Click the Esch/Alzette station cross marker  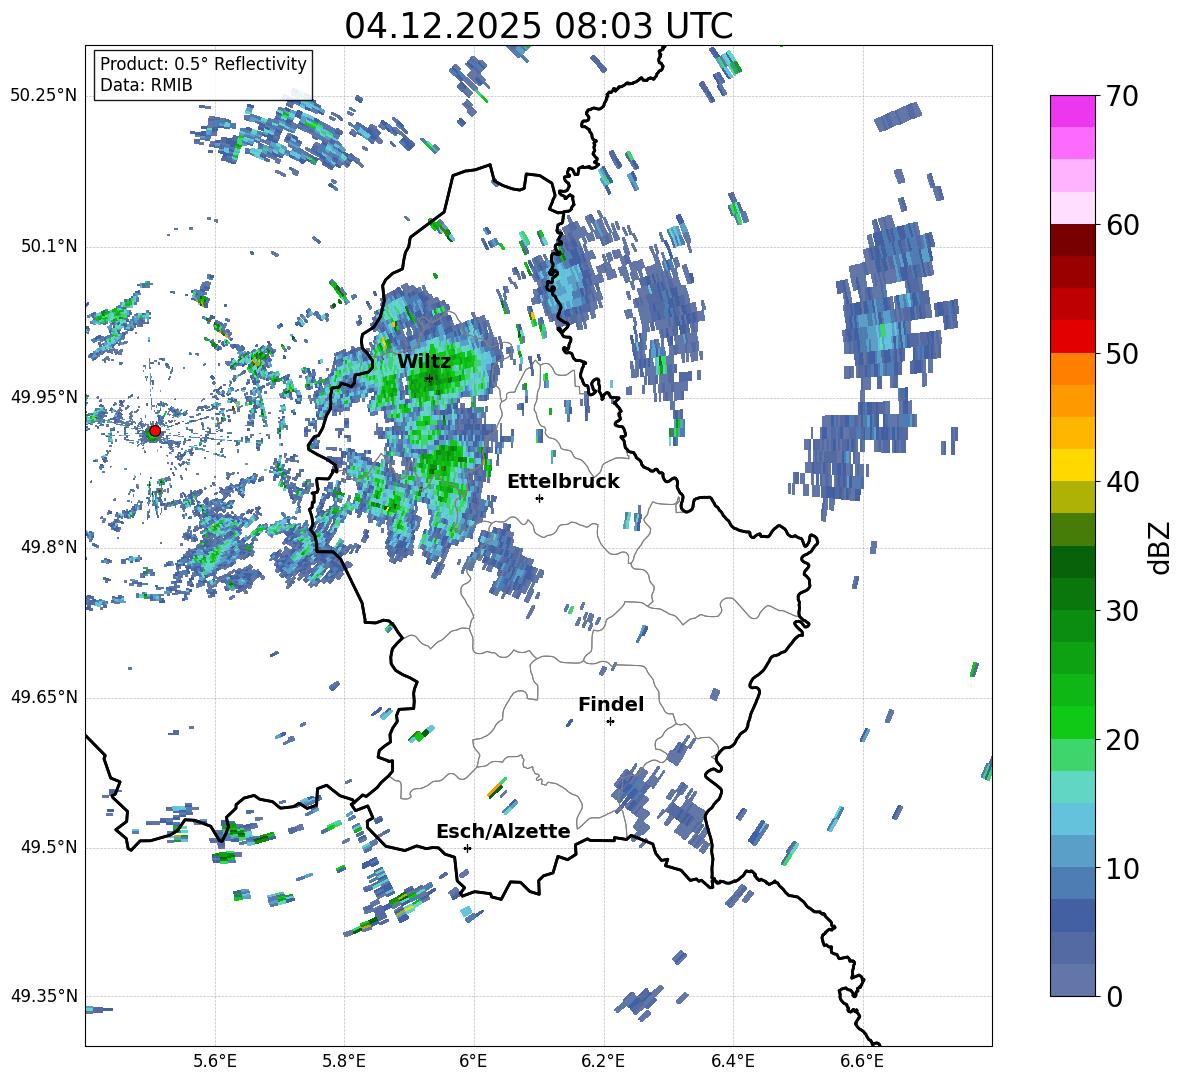[467, 848]
